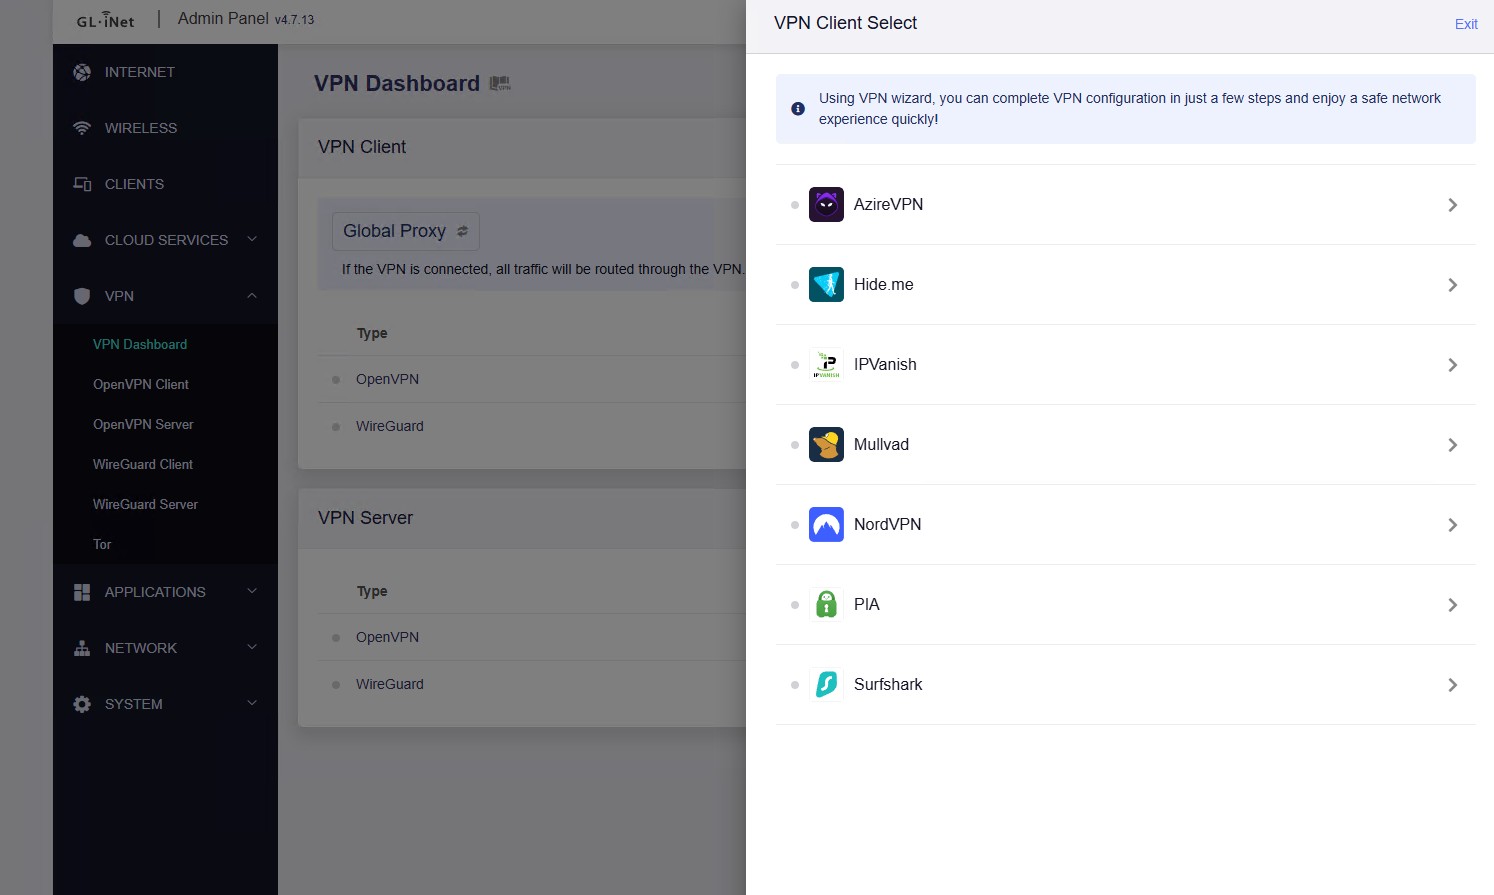The width and height of the screenshot is (1494, 895).
Task: Select the Wireless sidebar item
Action: coord(140,128)
